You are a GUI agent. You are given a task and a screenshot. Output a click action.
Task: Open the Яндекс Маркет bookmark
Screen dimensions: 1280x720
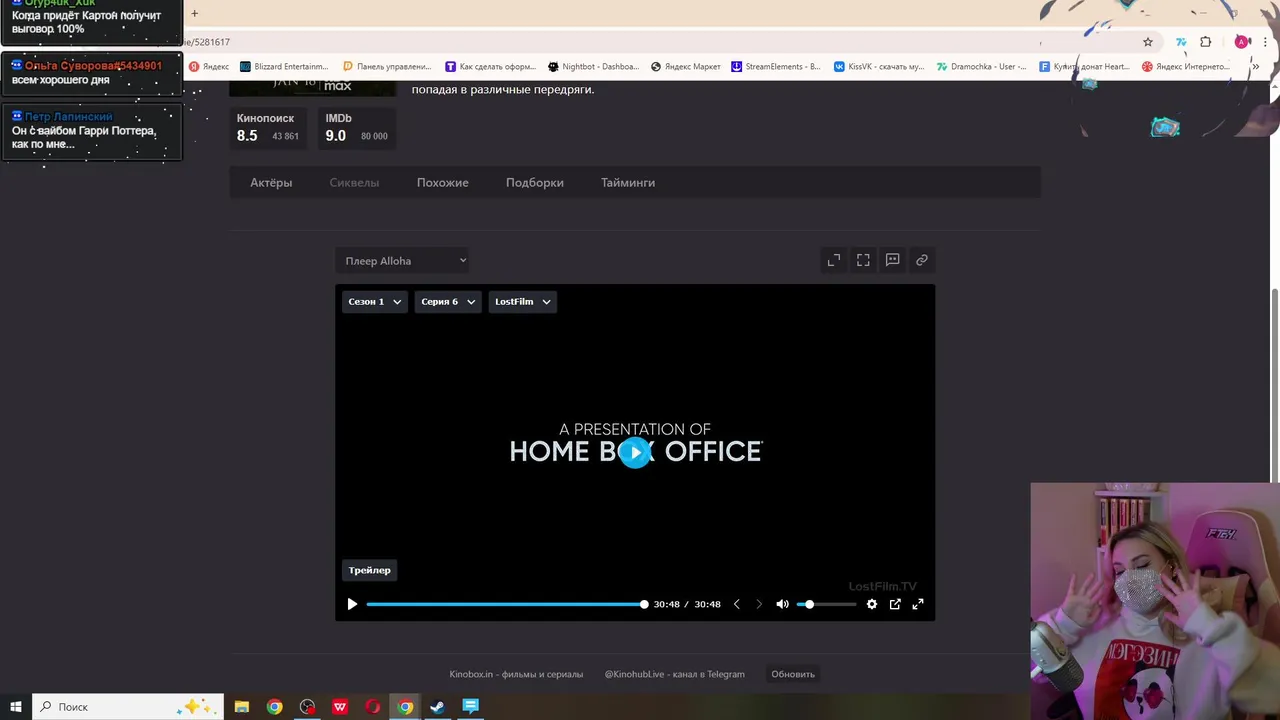point(686,67)
